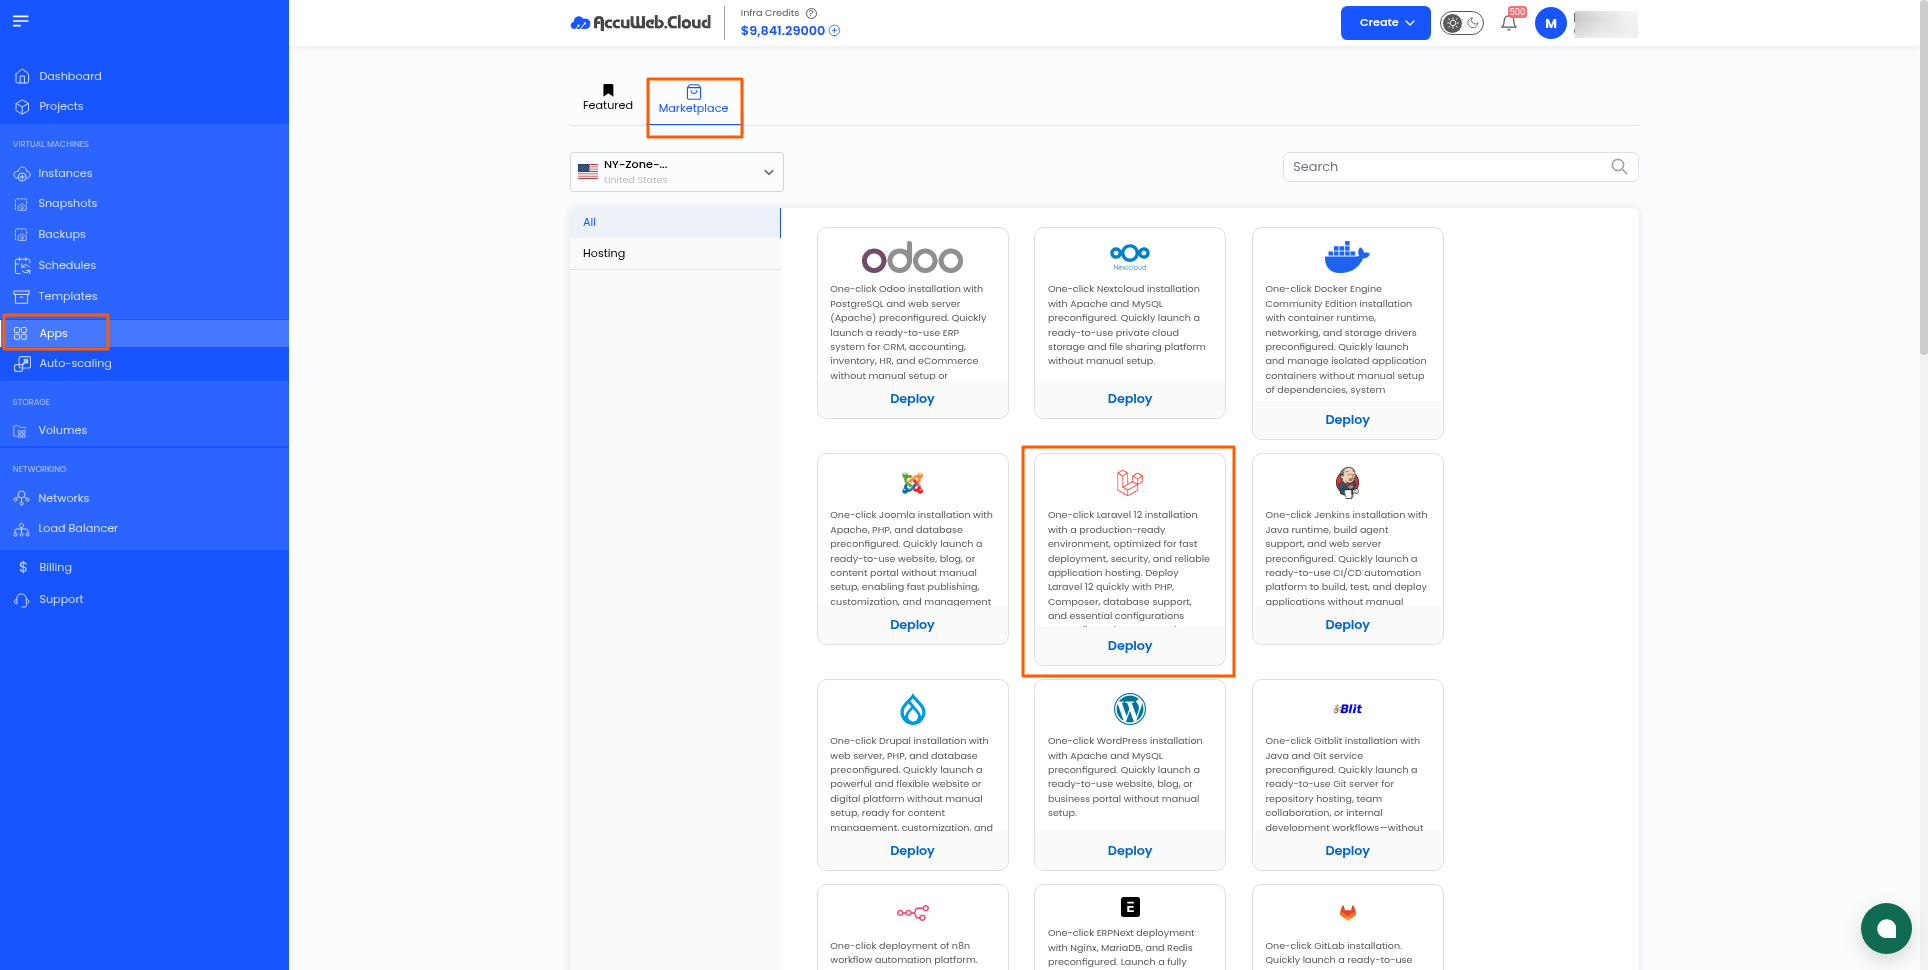The image size is (1928, 970).
Task: Deploy the WordPress app
Action: [x=1130, y=851]
